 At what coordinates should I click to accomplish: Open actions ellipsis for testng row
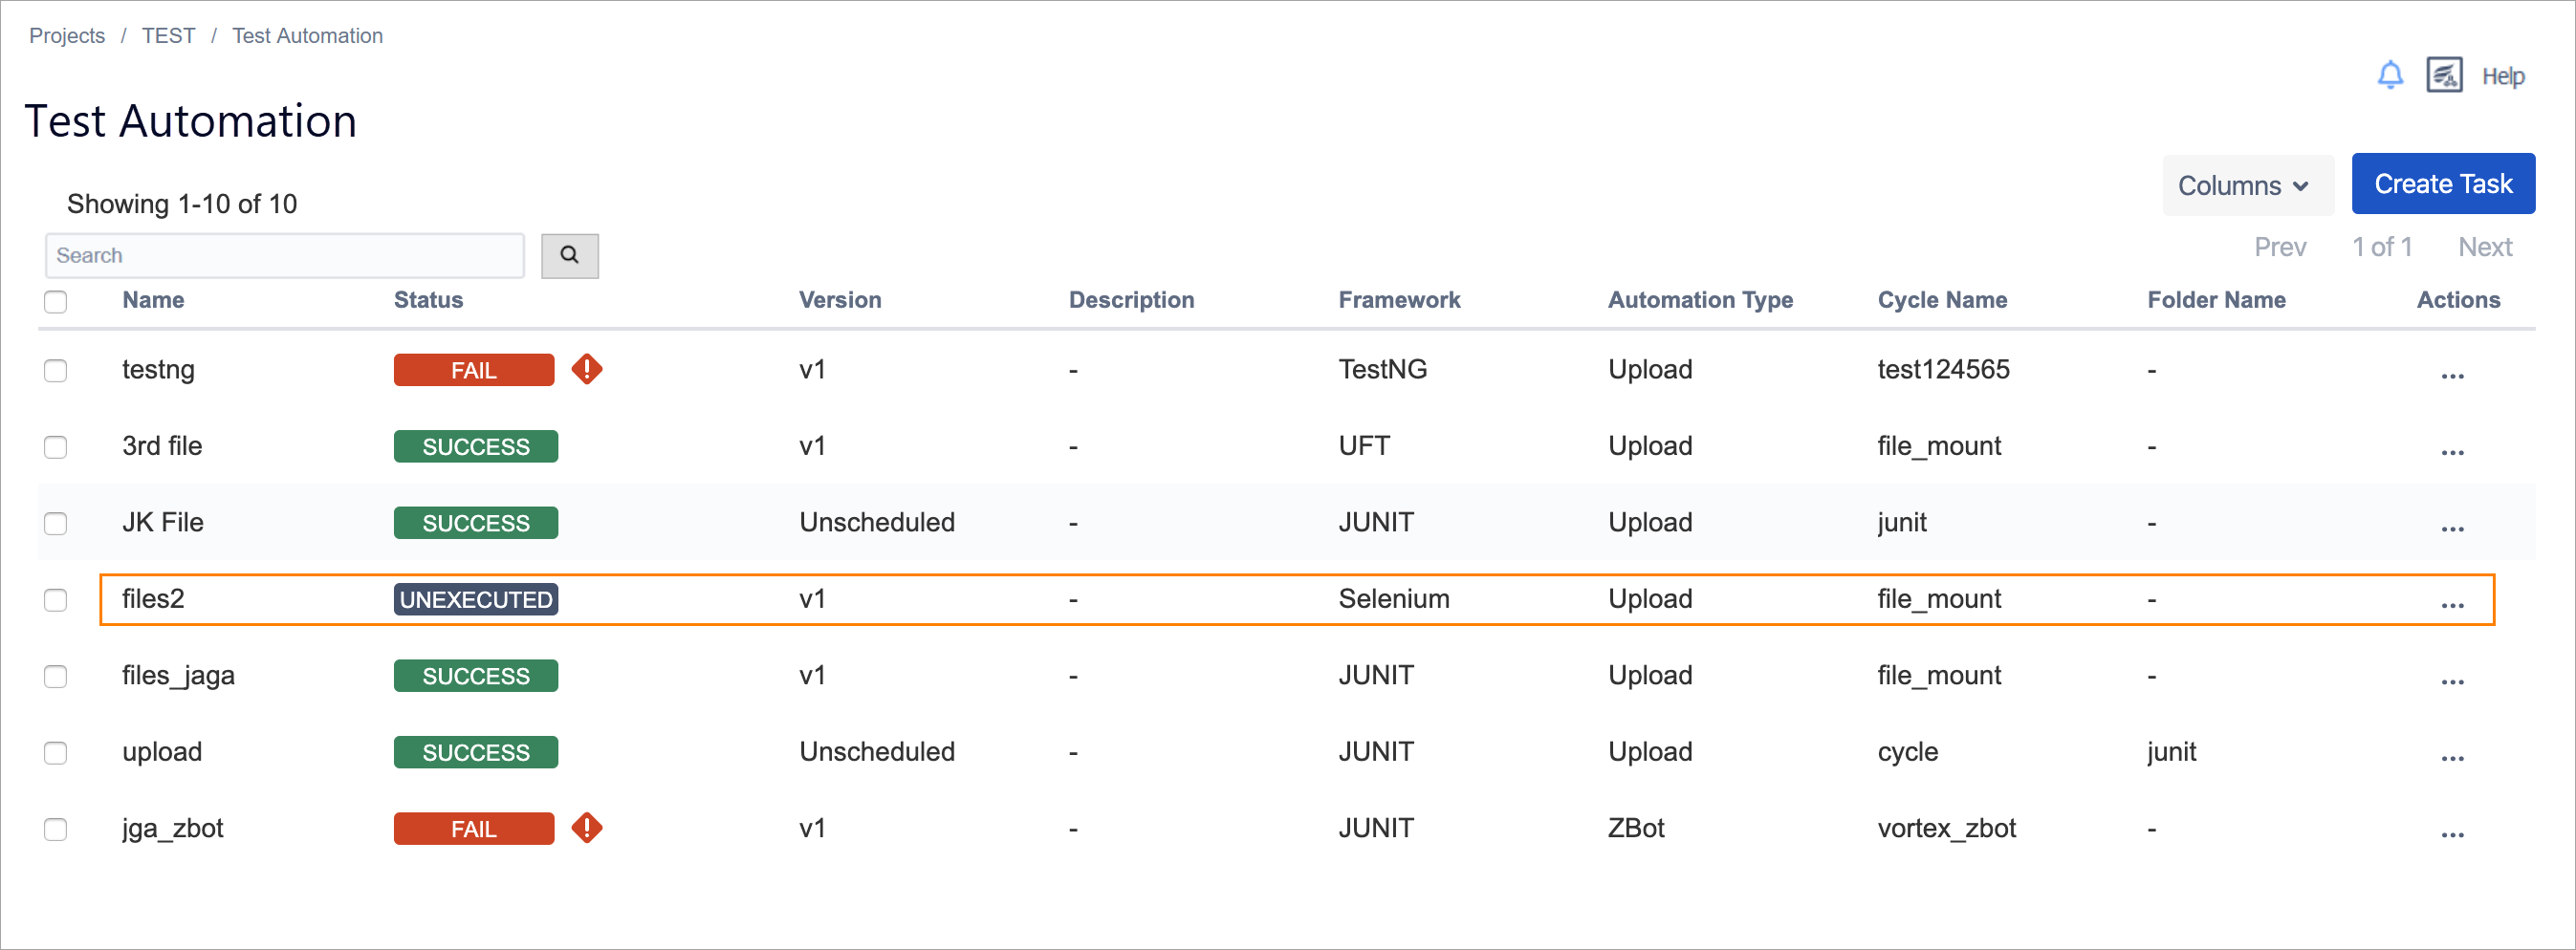(2452, 375)
